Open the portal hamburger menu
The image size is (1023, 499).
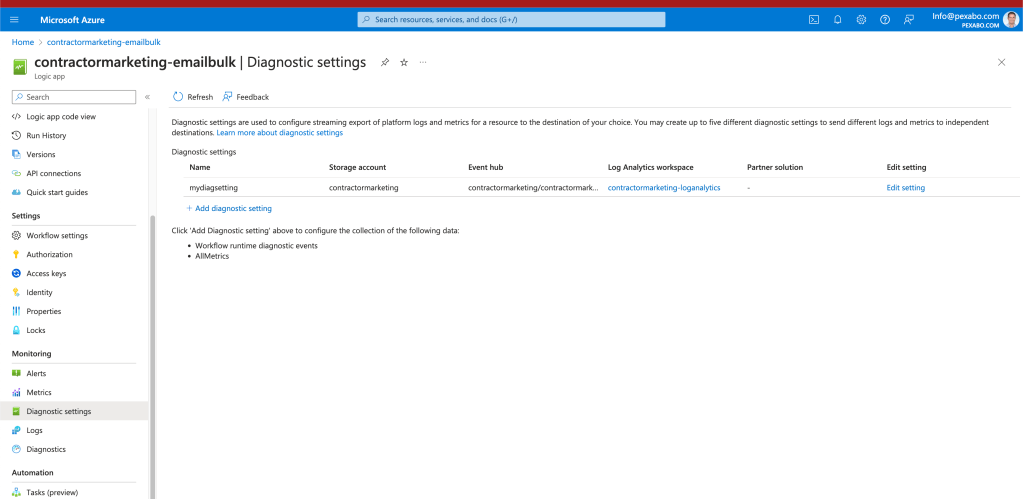14,20
